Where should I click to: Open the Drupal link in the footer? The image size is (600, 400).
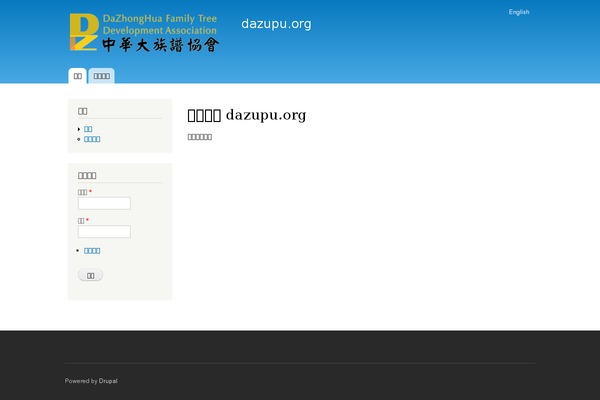point(108,381)
